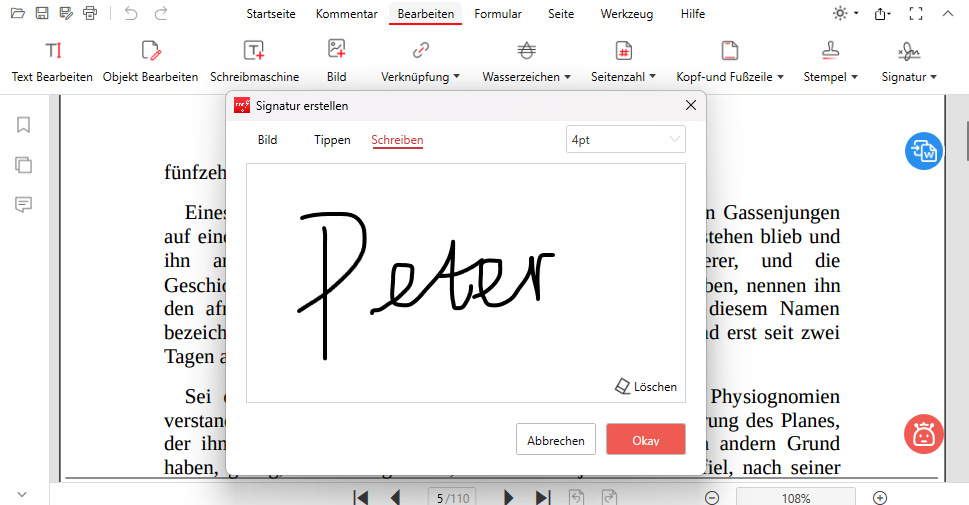Close the Signatur erstellen dialog
This screenshot has width=969, height=505.
691,106
